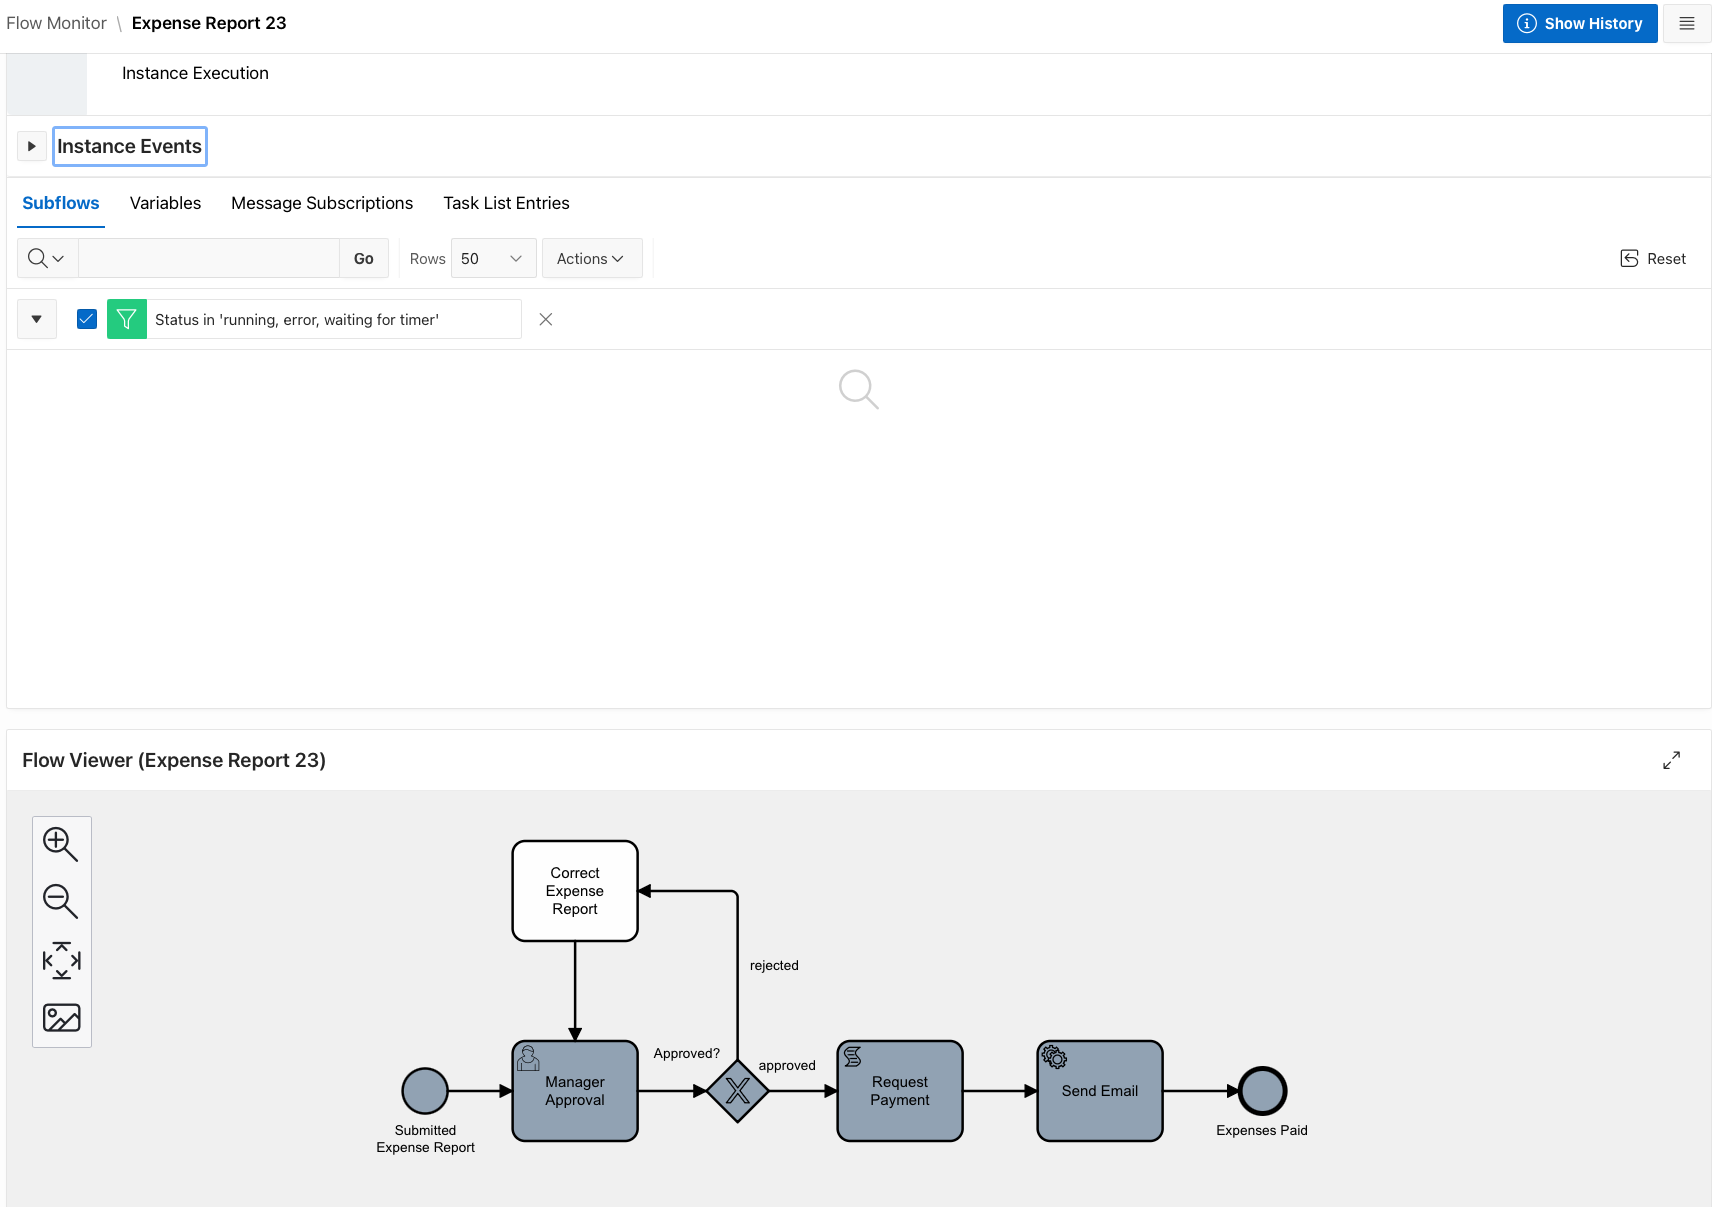Click the export image icon in Flow Viewer

[x=61, y=1017]
